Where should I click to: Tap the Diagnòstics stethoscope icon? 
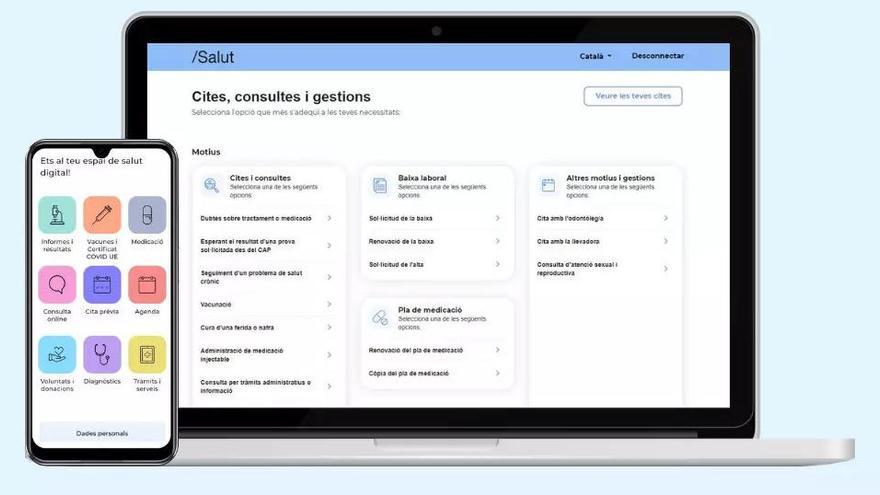(x=102, y=354)
